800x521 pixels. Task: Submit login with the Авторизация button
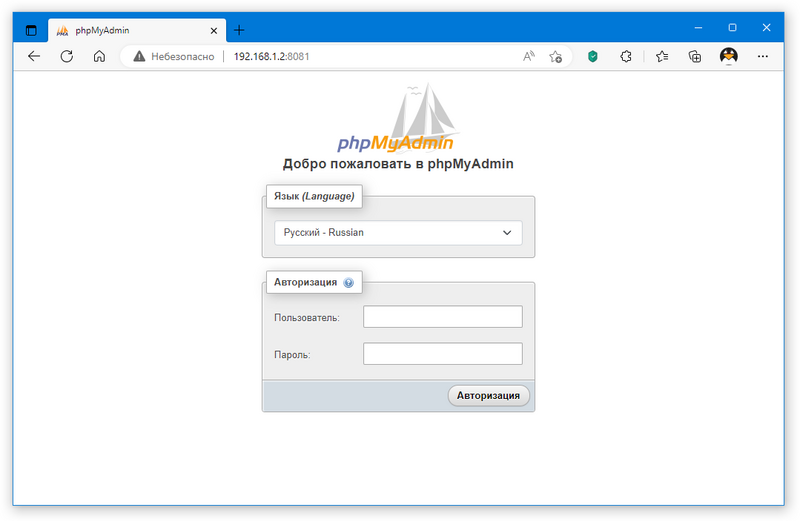click(488, 395)
